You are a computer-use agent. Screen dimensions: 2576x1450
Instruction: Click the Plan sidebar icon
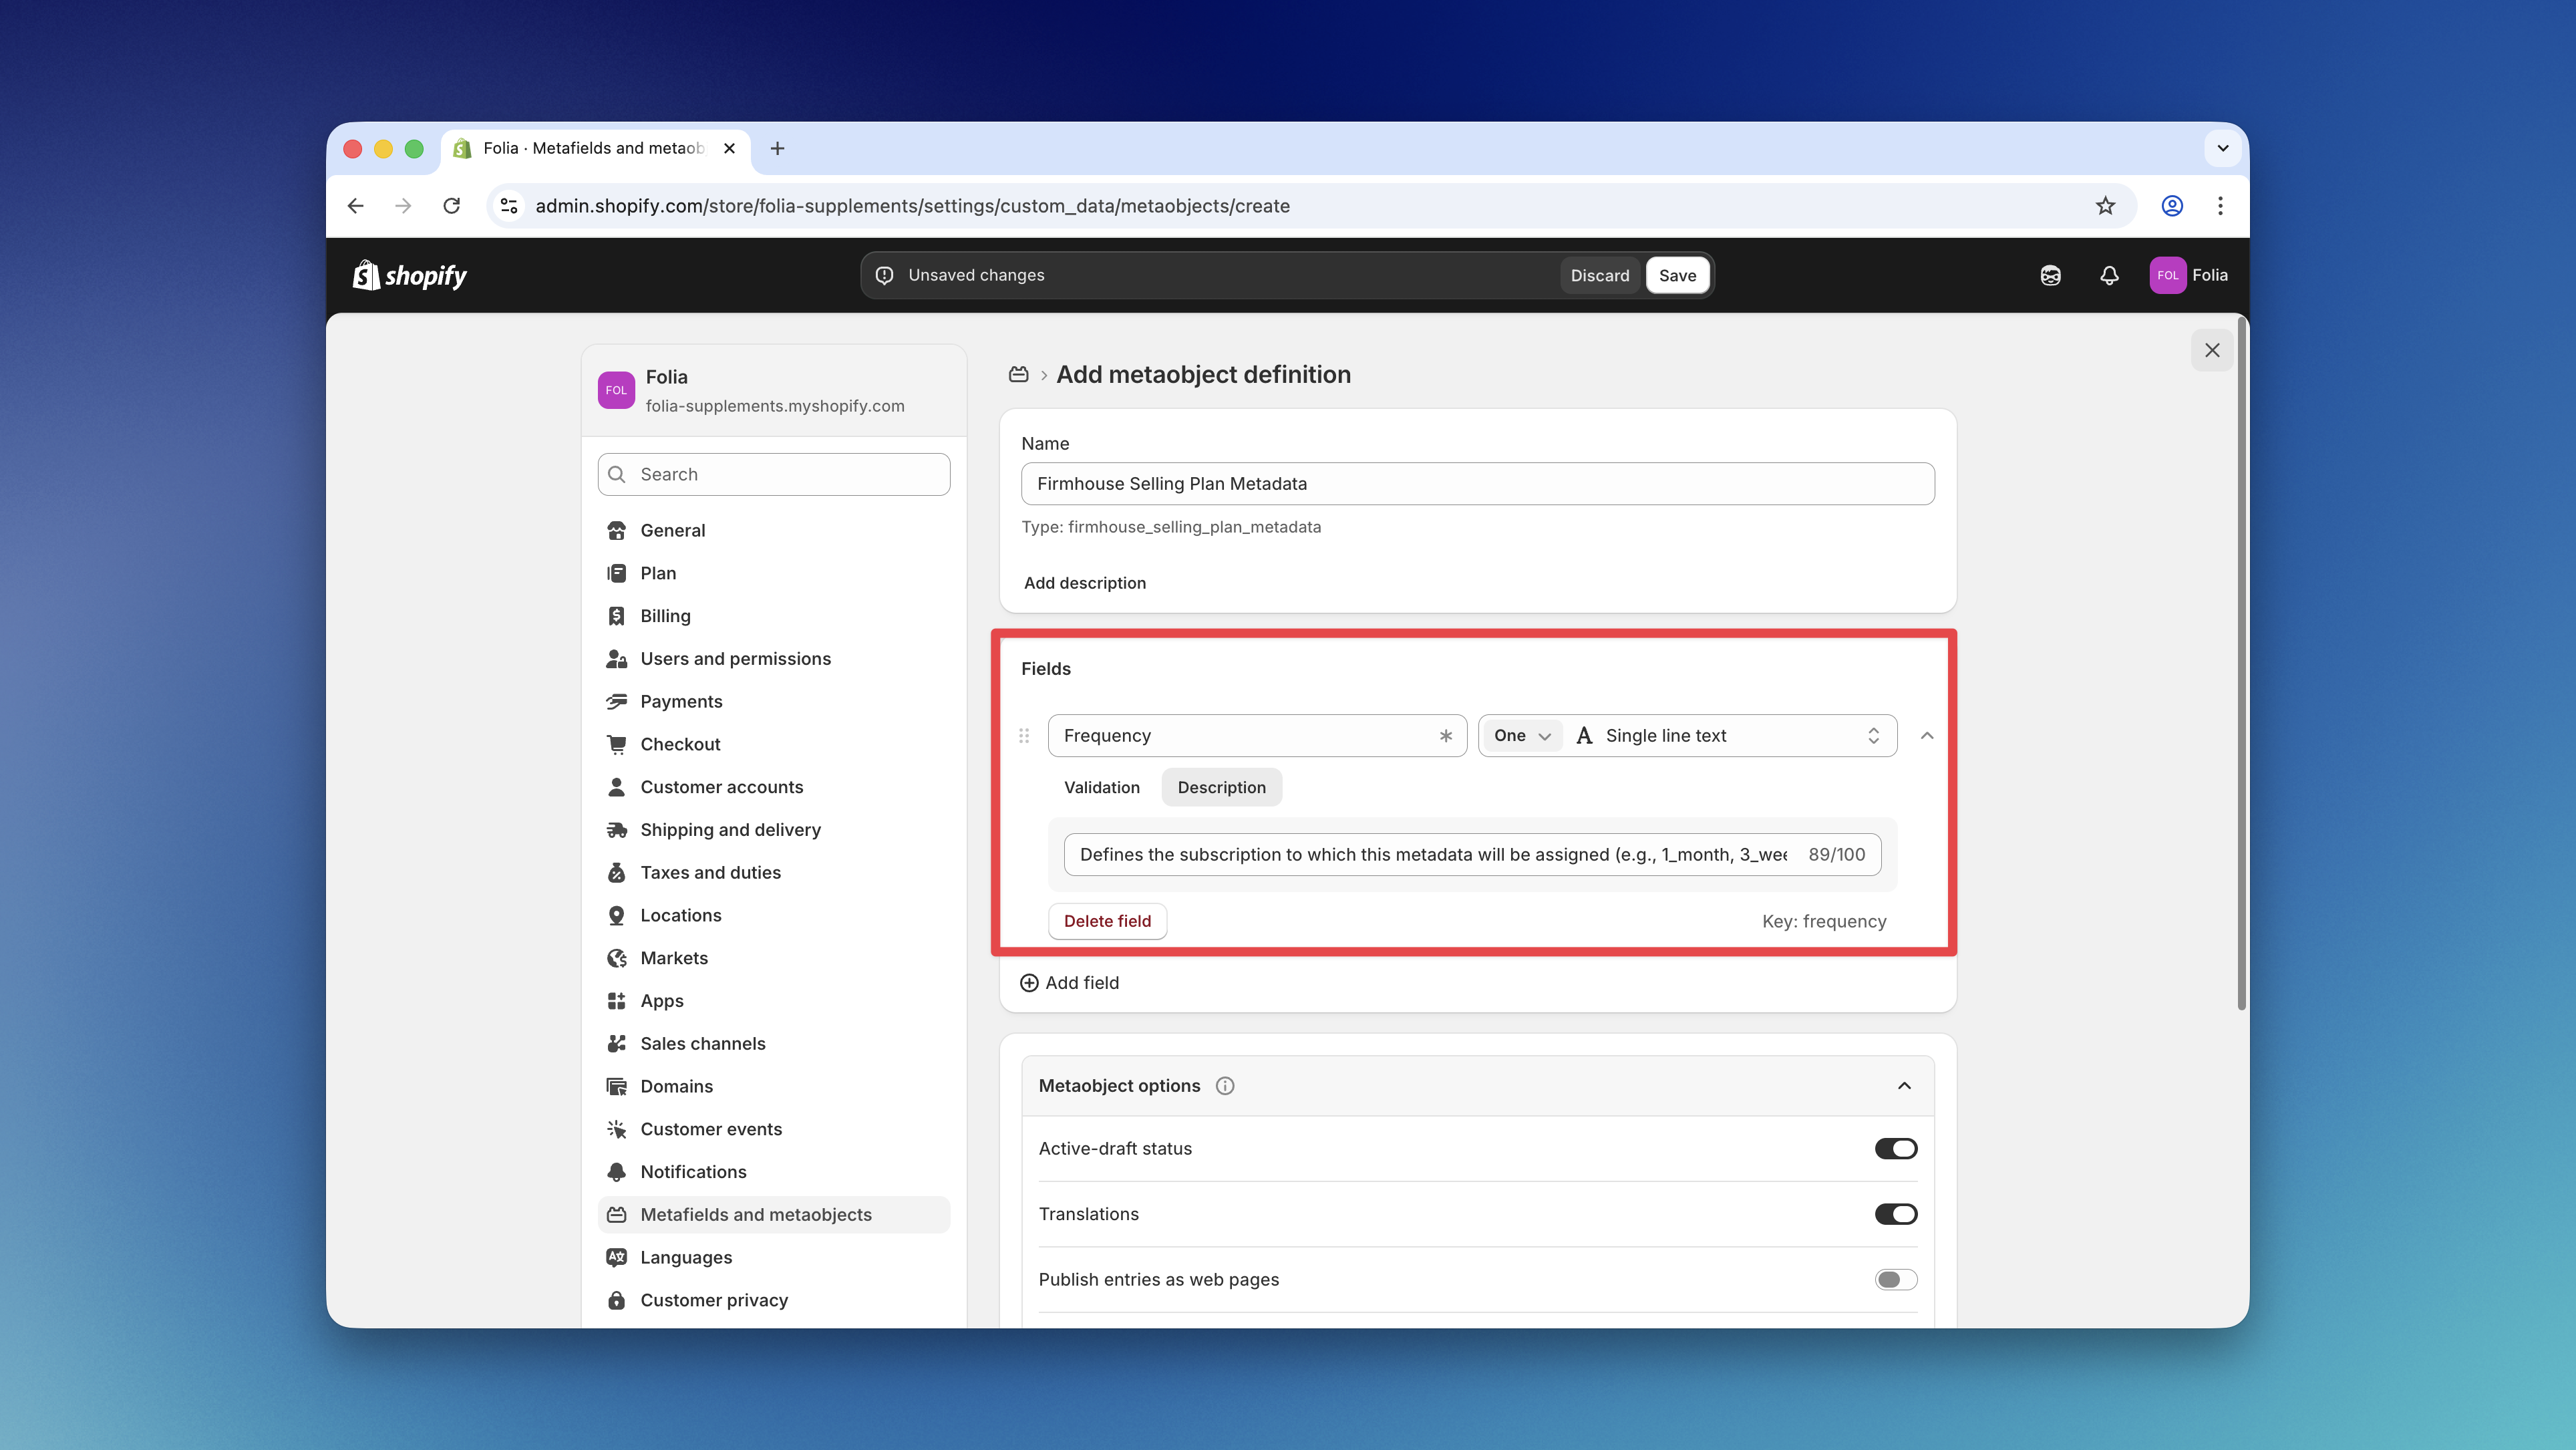click(x=616, y=573)
